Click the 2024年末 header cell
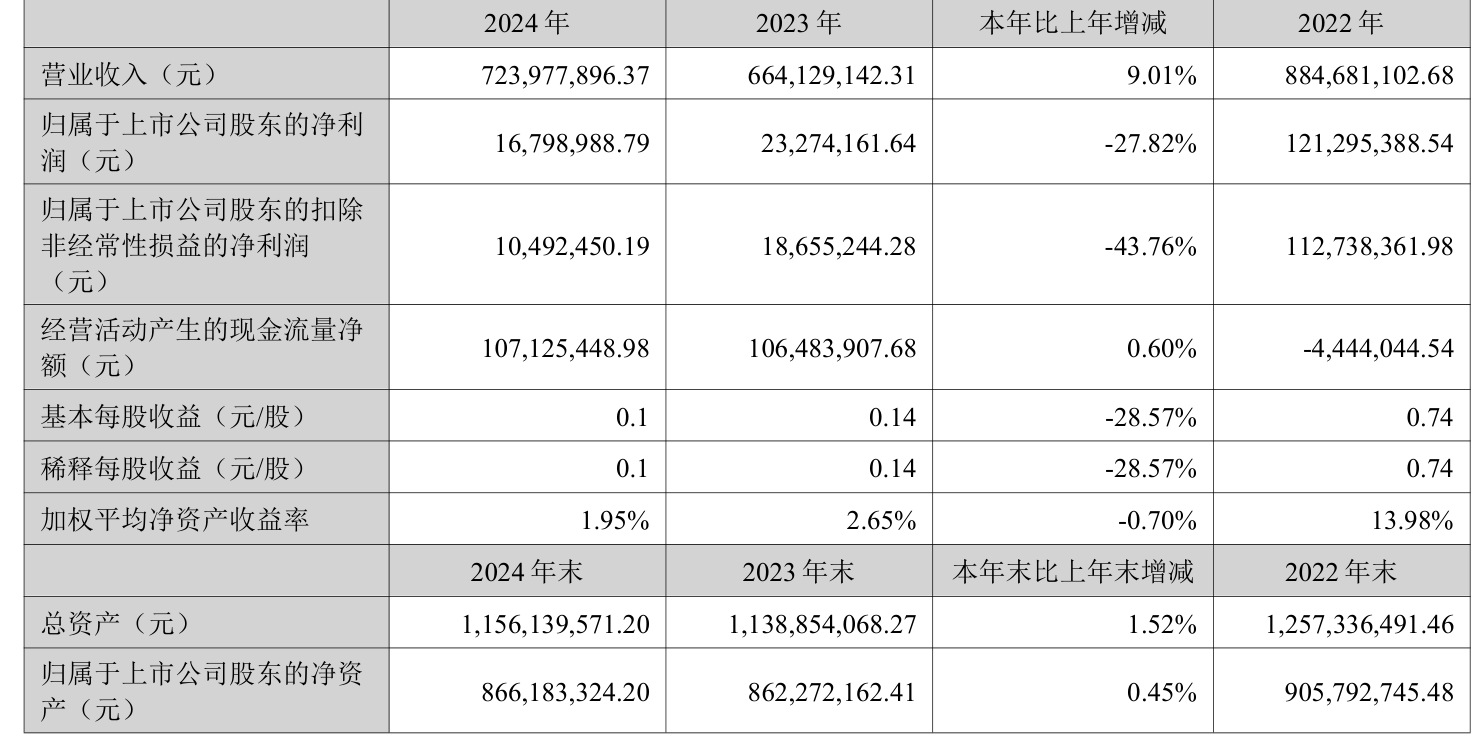The width and height of the screenshot is (1479, 742). pyautogui.click(x=526, y=572)
